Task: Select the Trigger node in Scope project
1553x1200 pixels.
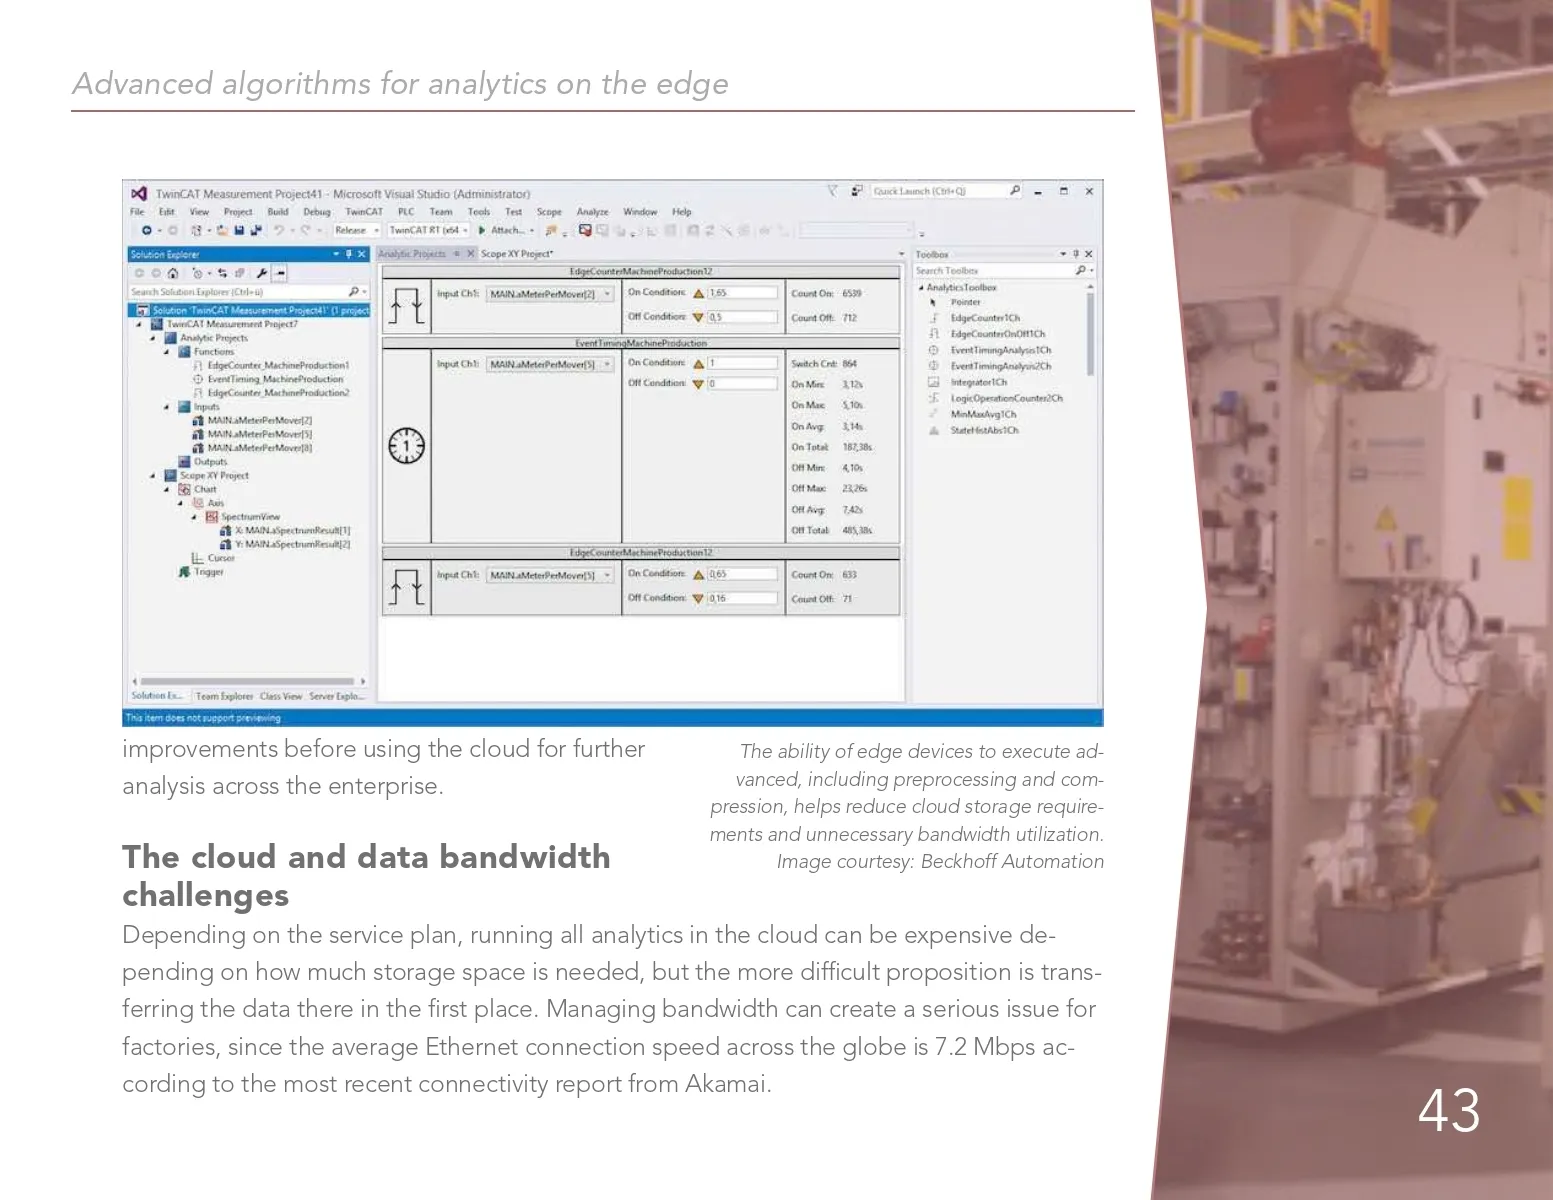Action: click(x=208, y=572)
